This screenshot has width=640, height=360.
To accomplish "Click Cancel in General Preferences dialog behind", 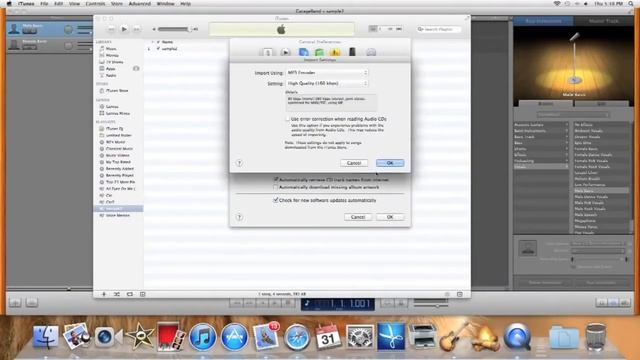I will 358,217.
